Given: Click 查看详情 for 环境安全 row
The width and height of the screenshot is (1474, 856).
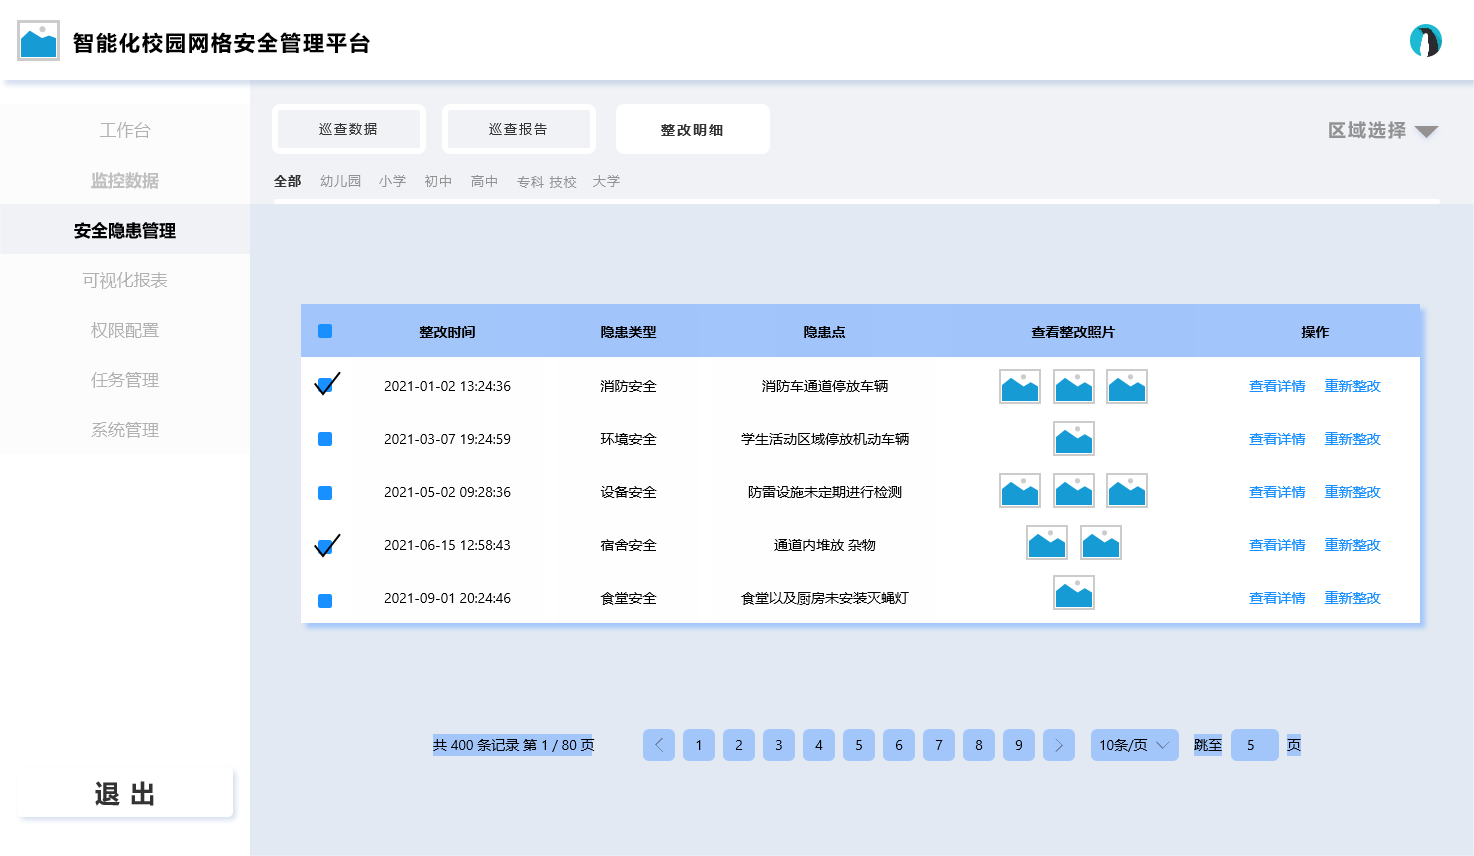Looking at the screenshot, I should (1277, 439).
